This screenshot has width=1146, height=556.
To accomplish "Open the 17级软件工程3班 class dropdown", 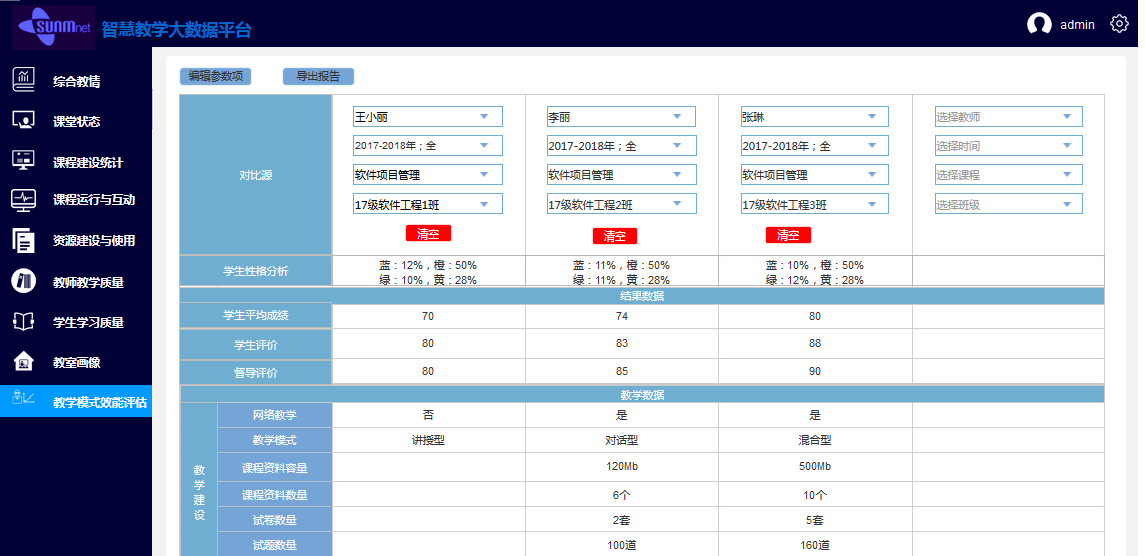I will pyautogui.click(x=814, y=204).
